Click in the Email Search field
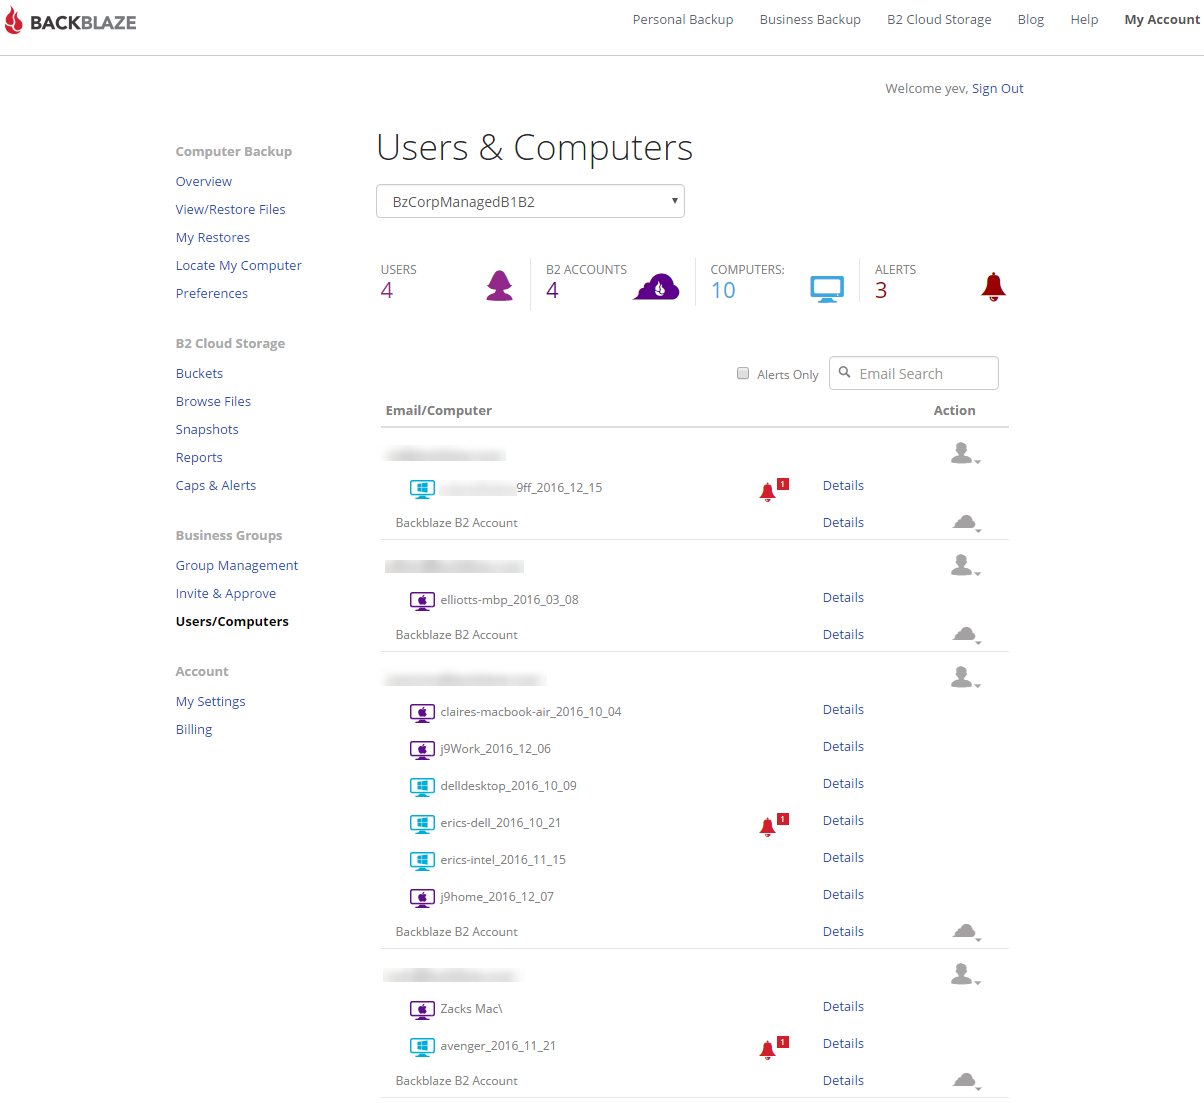 click(x=914, y=373)
